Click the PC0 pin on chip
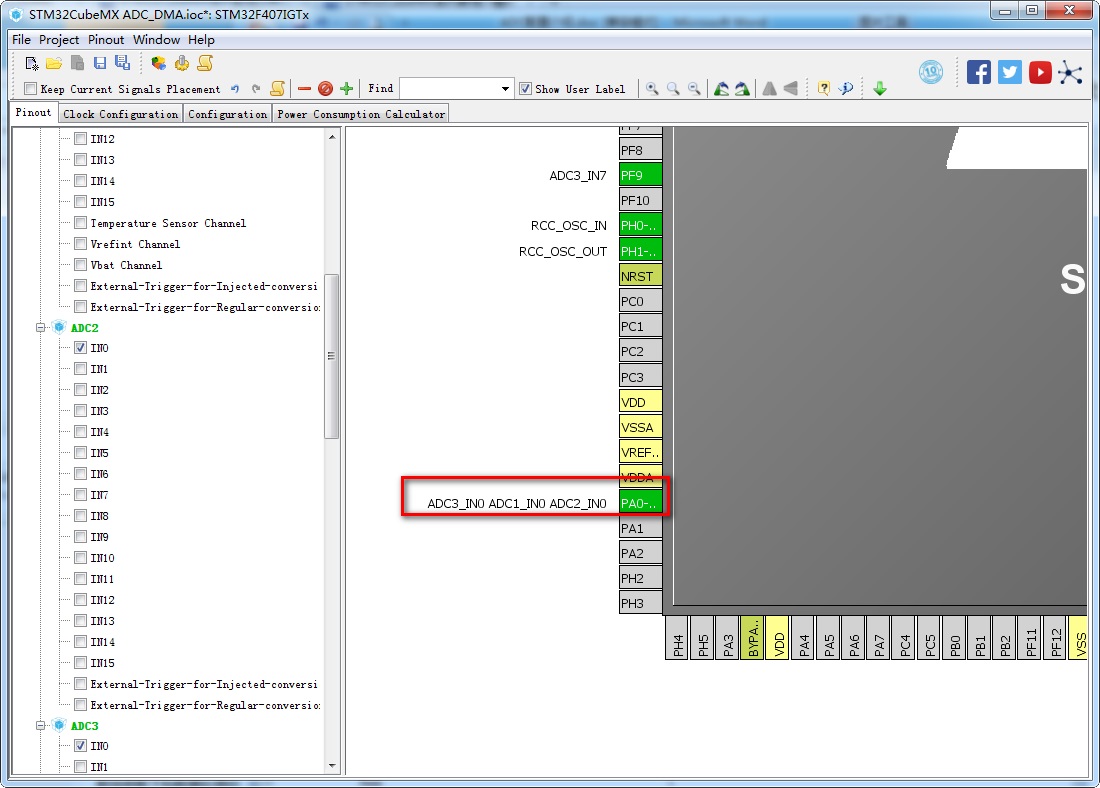This screenshot has width=1100, height=788. [640, 301]
